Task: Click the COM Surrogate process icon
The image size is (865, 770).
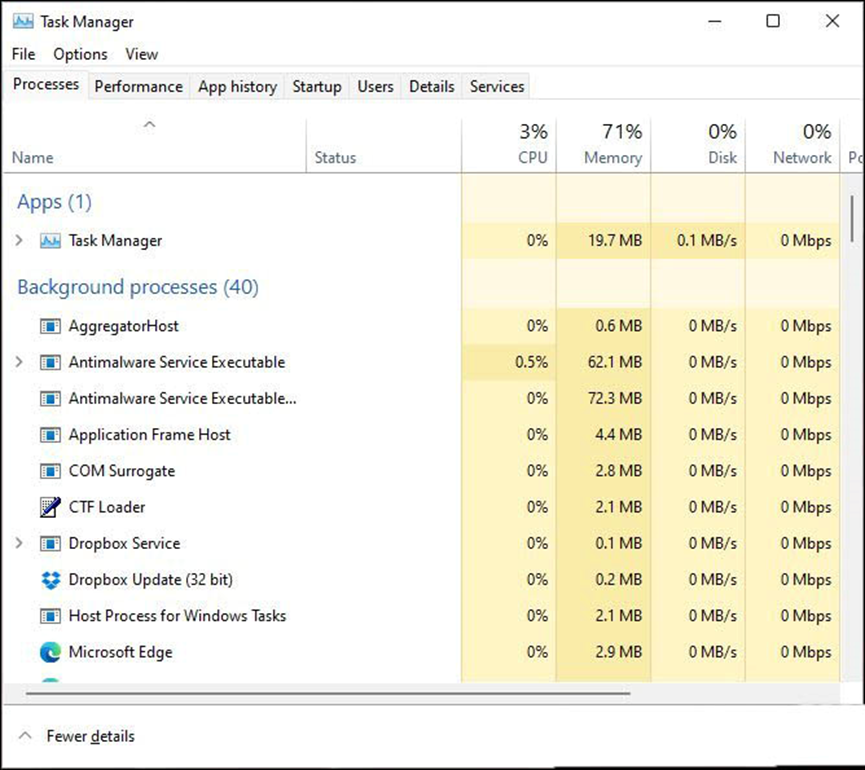Action: tap(50, 471)
